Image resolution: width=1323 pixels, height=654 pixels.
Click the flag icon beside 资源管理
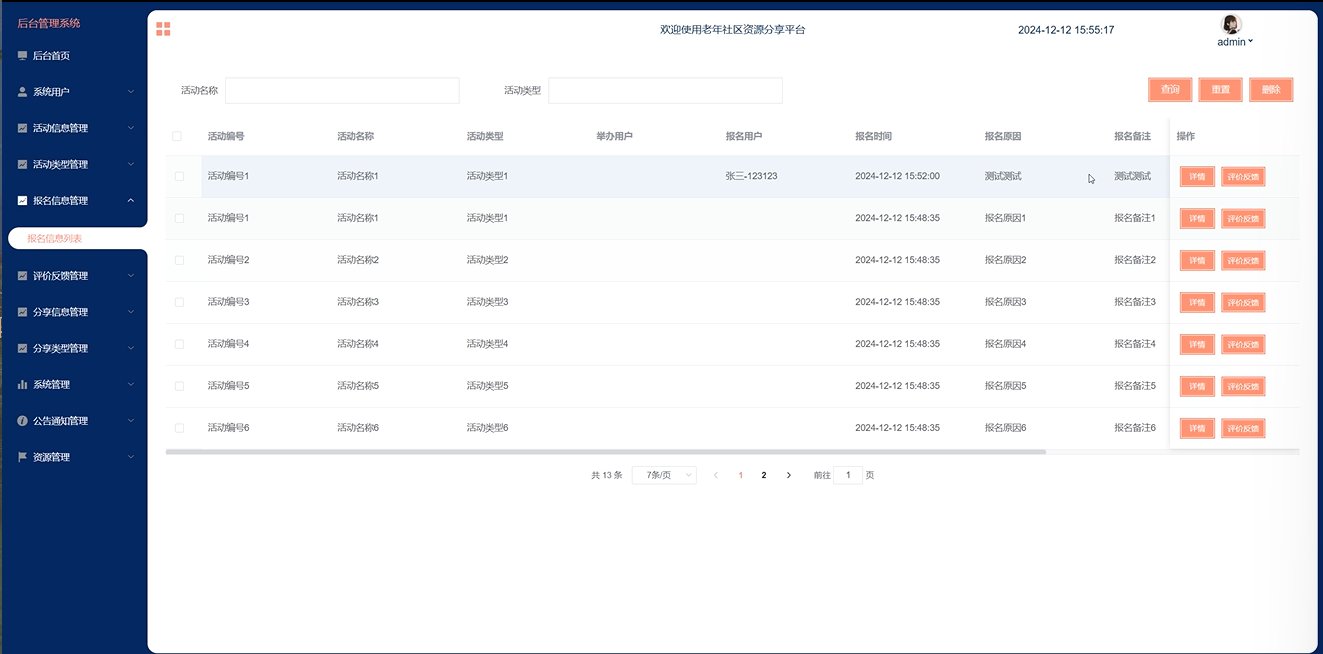coord(22,457)
